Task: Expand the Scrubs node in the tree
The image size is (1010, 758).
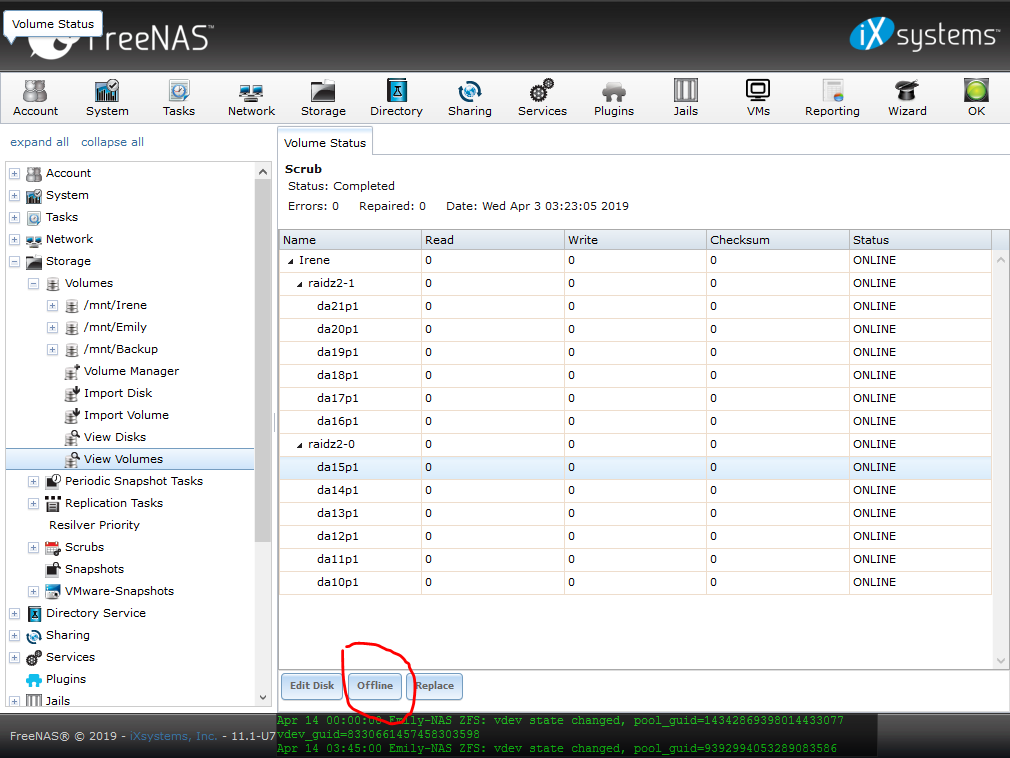Action: click(x=33, y=547)
